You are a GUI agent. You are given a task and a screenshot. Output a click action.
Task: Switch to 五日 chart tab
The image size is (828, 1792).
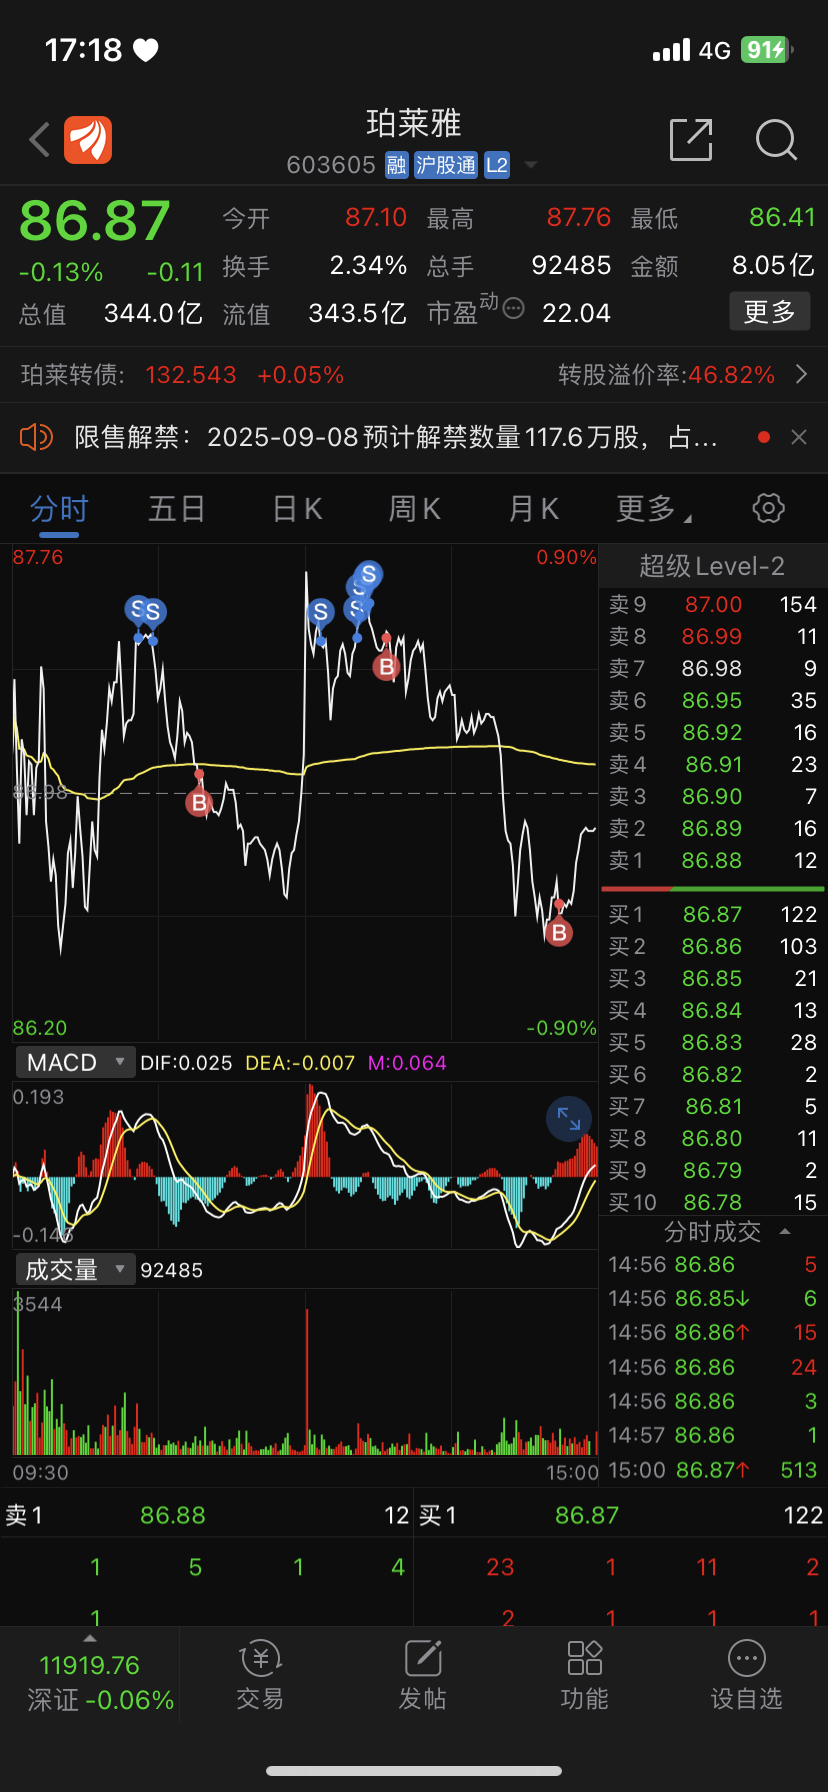pyautogui.click(x=177, y=509)
